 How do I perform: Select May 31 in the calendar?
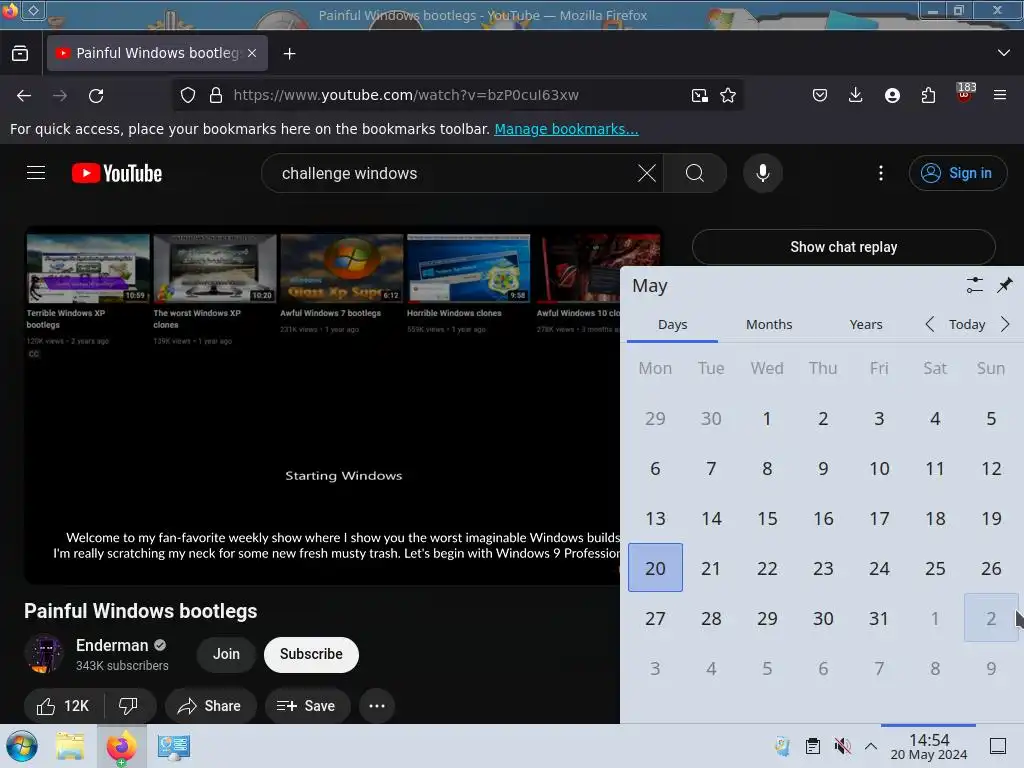pos(879,618)
